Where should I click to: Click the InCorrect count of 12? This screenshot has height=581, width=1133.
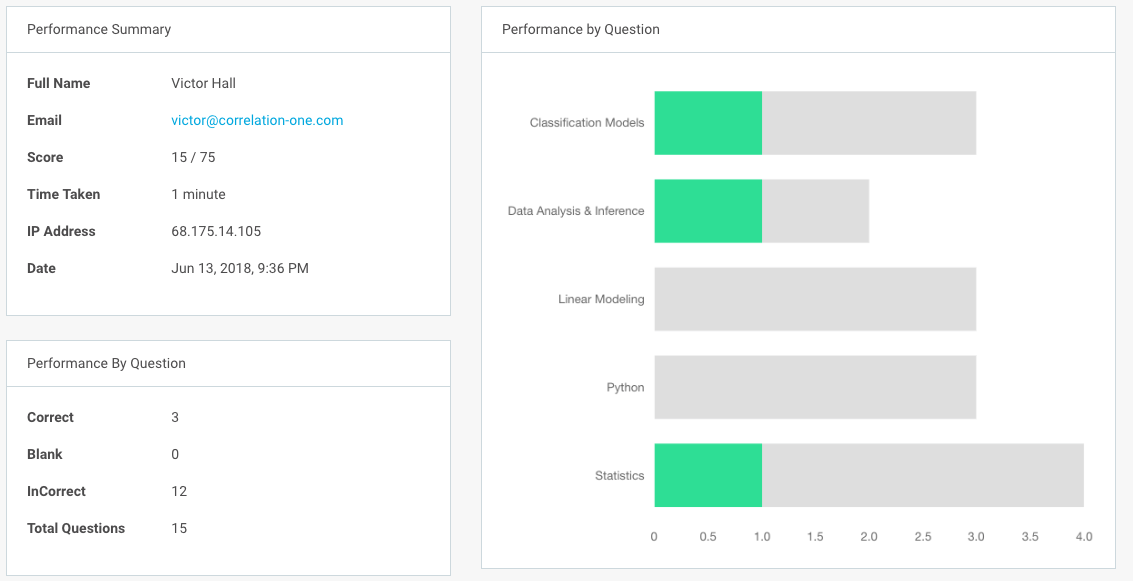(x=179, y=491)
